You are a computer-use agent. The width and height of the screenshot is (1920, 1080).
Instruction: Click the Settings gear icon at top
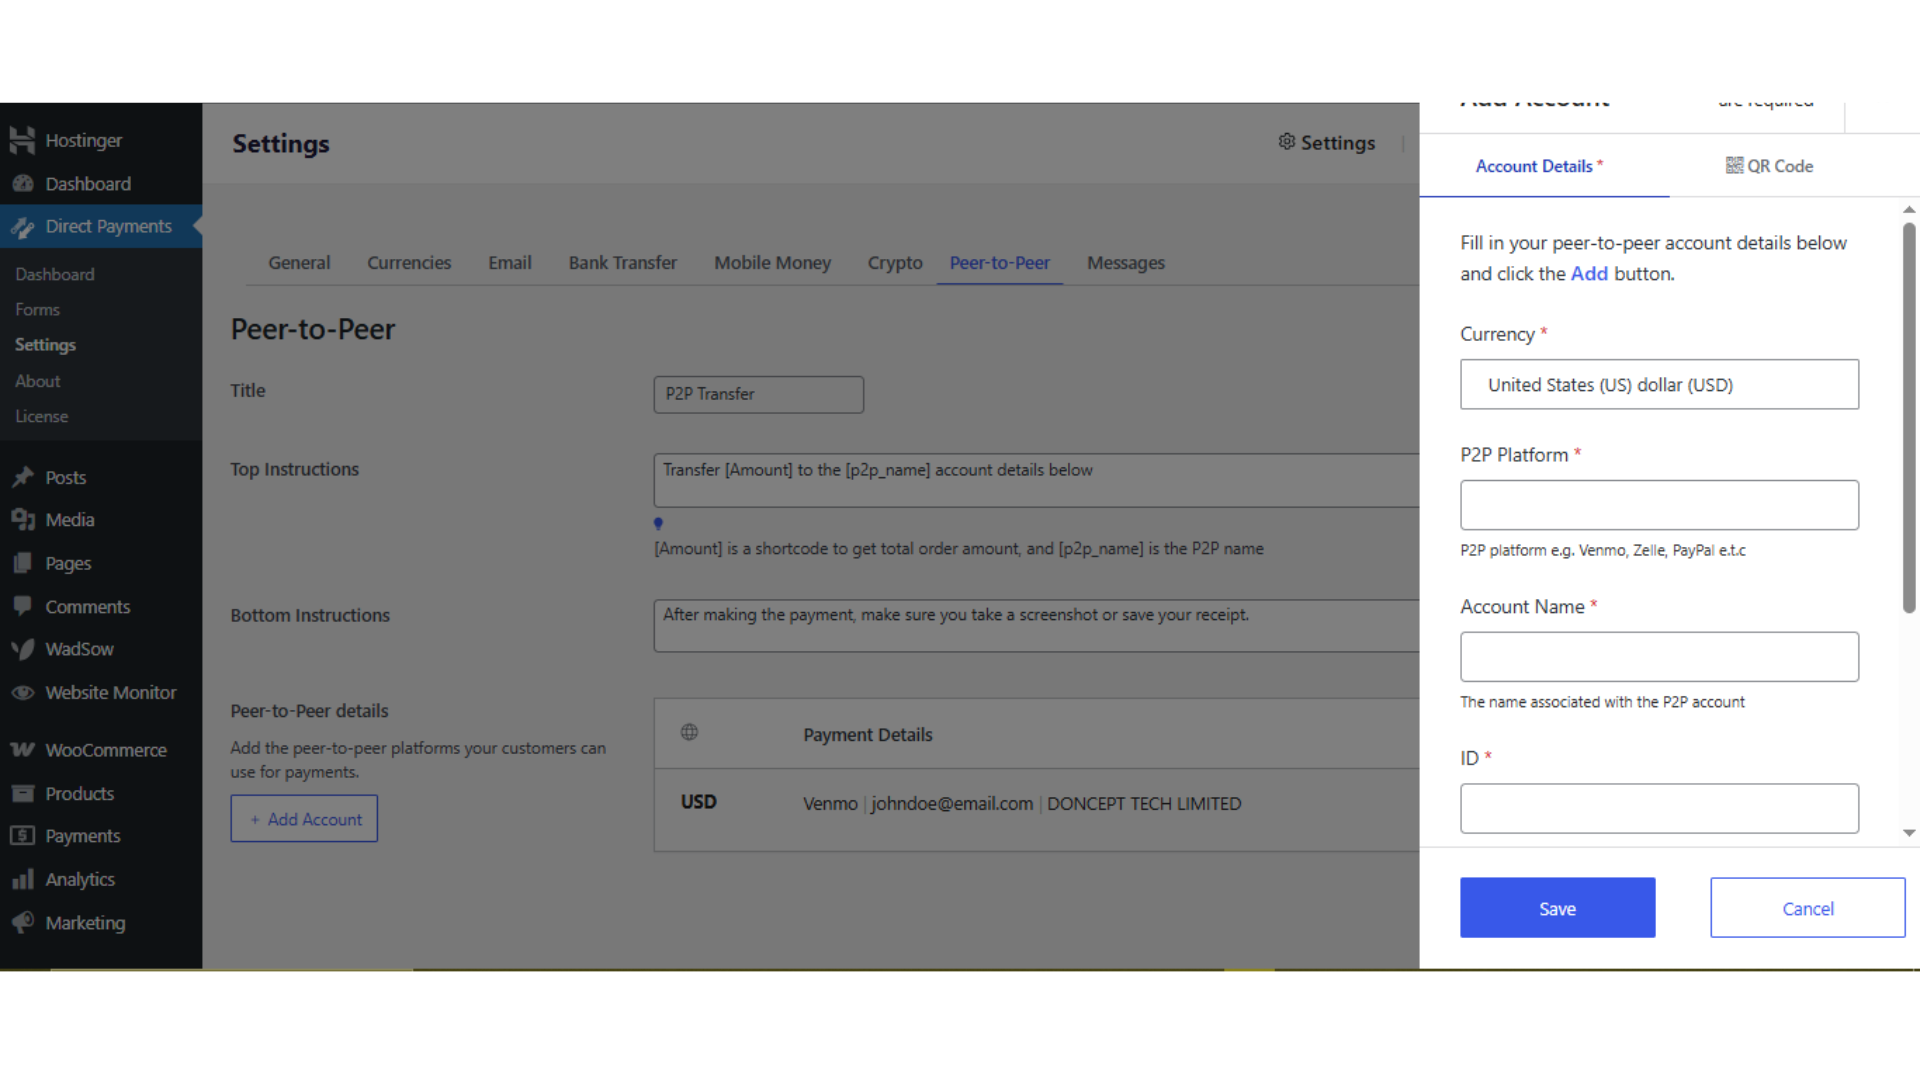pos(1287,142)
